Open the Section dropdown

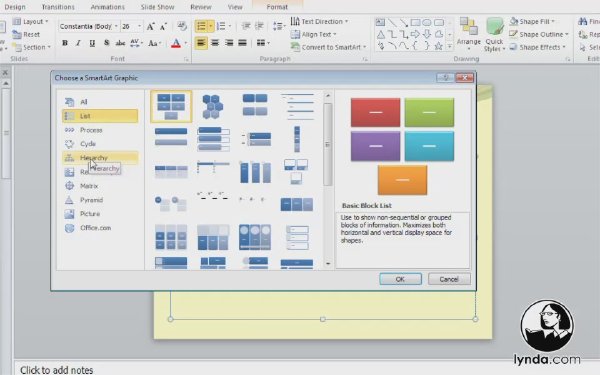click(31, 47)
